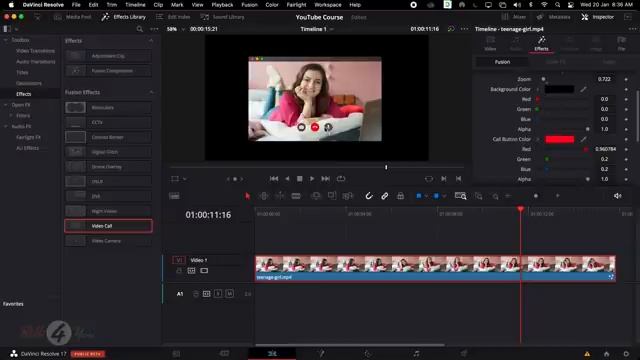Collapse the Audio FX tree section
The width and height of the screenshot is (640, 360).
pos(6,127)
